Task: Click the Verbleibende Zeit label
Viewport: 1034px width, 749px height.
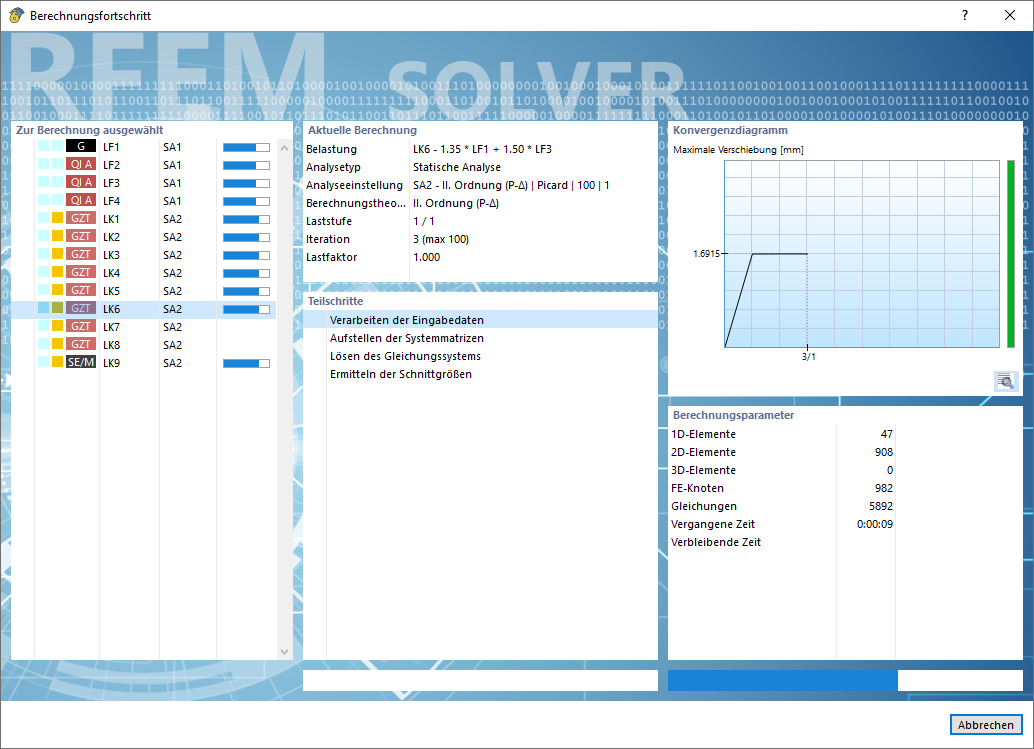Action: [x=715, y=542]
